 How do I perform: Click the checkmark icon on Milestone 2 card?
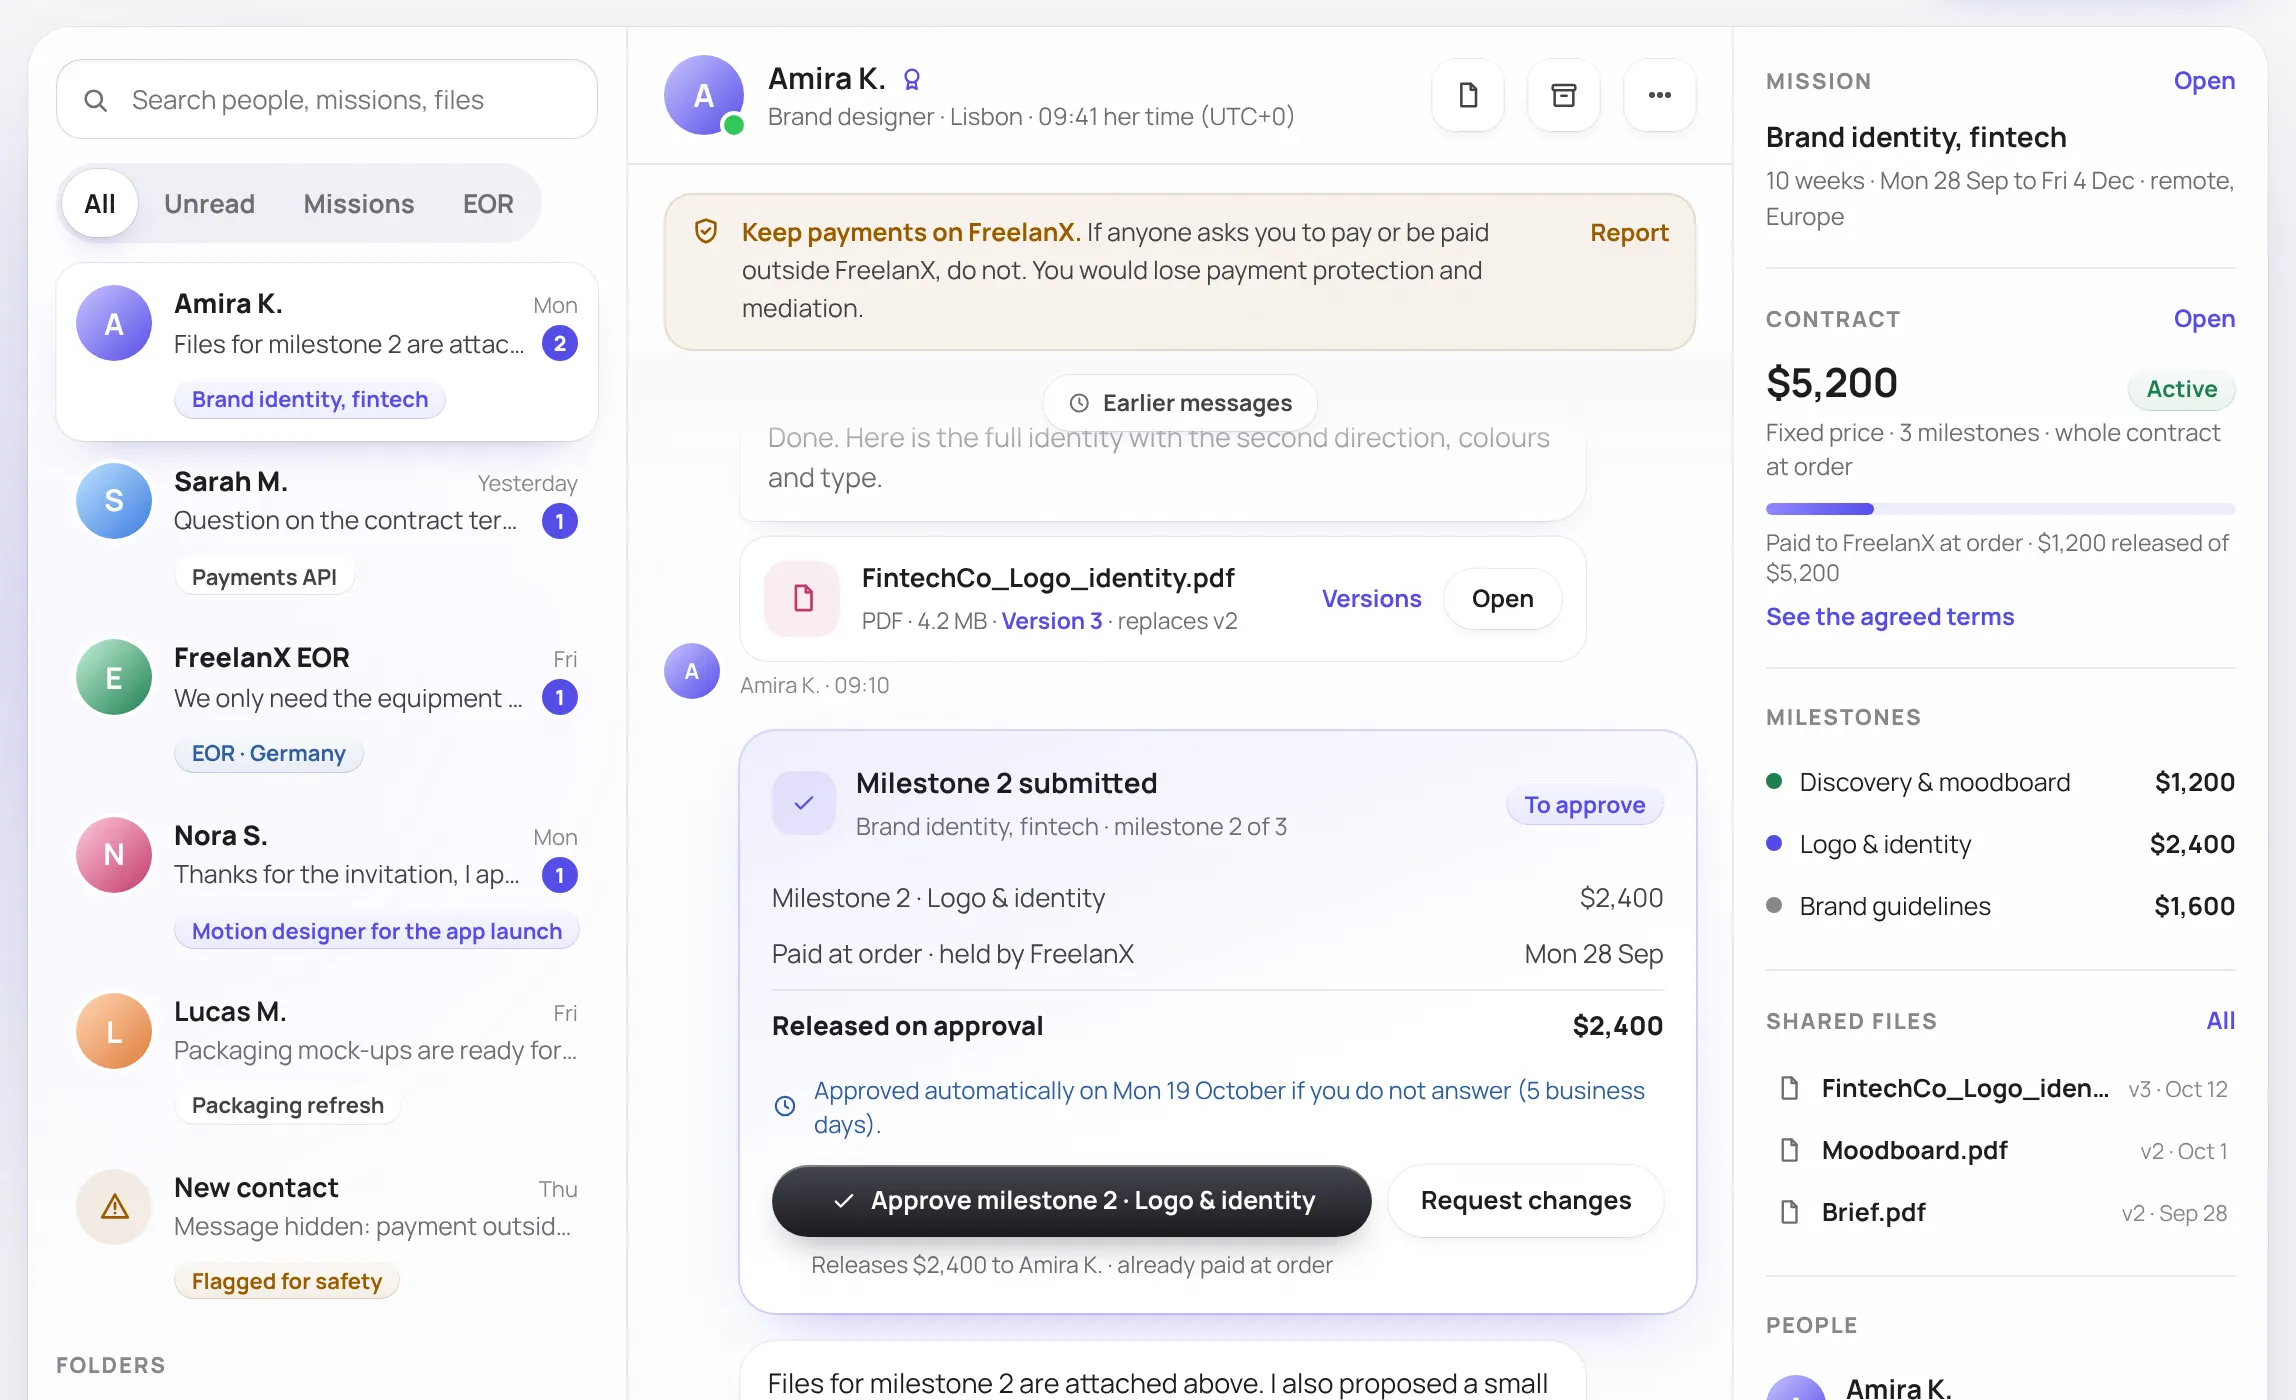804,802
